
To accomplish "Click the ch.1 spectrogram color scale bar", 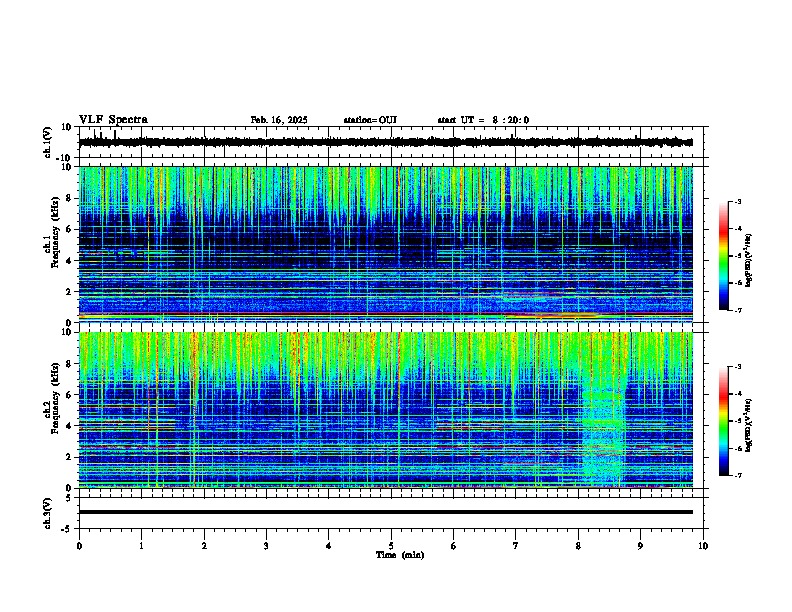I will [x=724, y=256].
